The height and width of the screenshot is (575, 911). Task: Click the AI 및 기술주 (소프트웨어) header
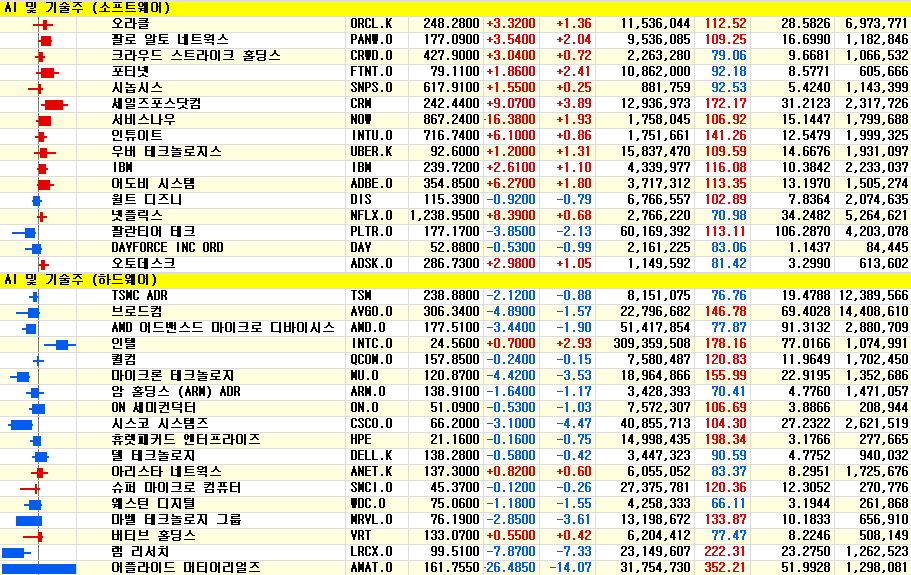tap(87, 8)
